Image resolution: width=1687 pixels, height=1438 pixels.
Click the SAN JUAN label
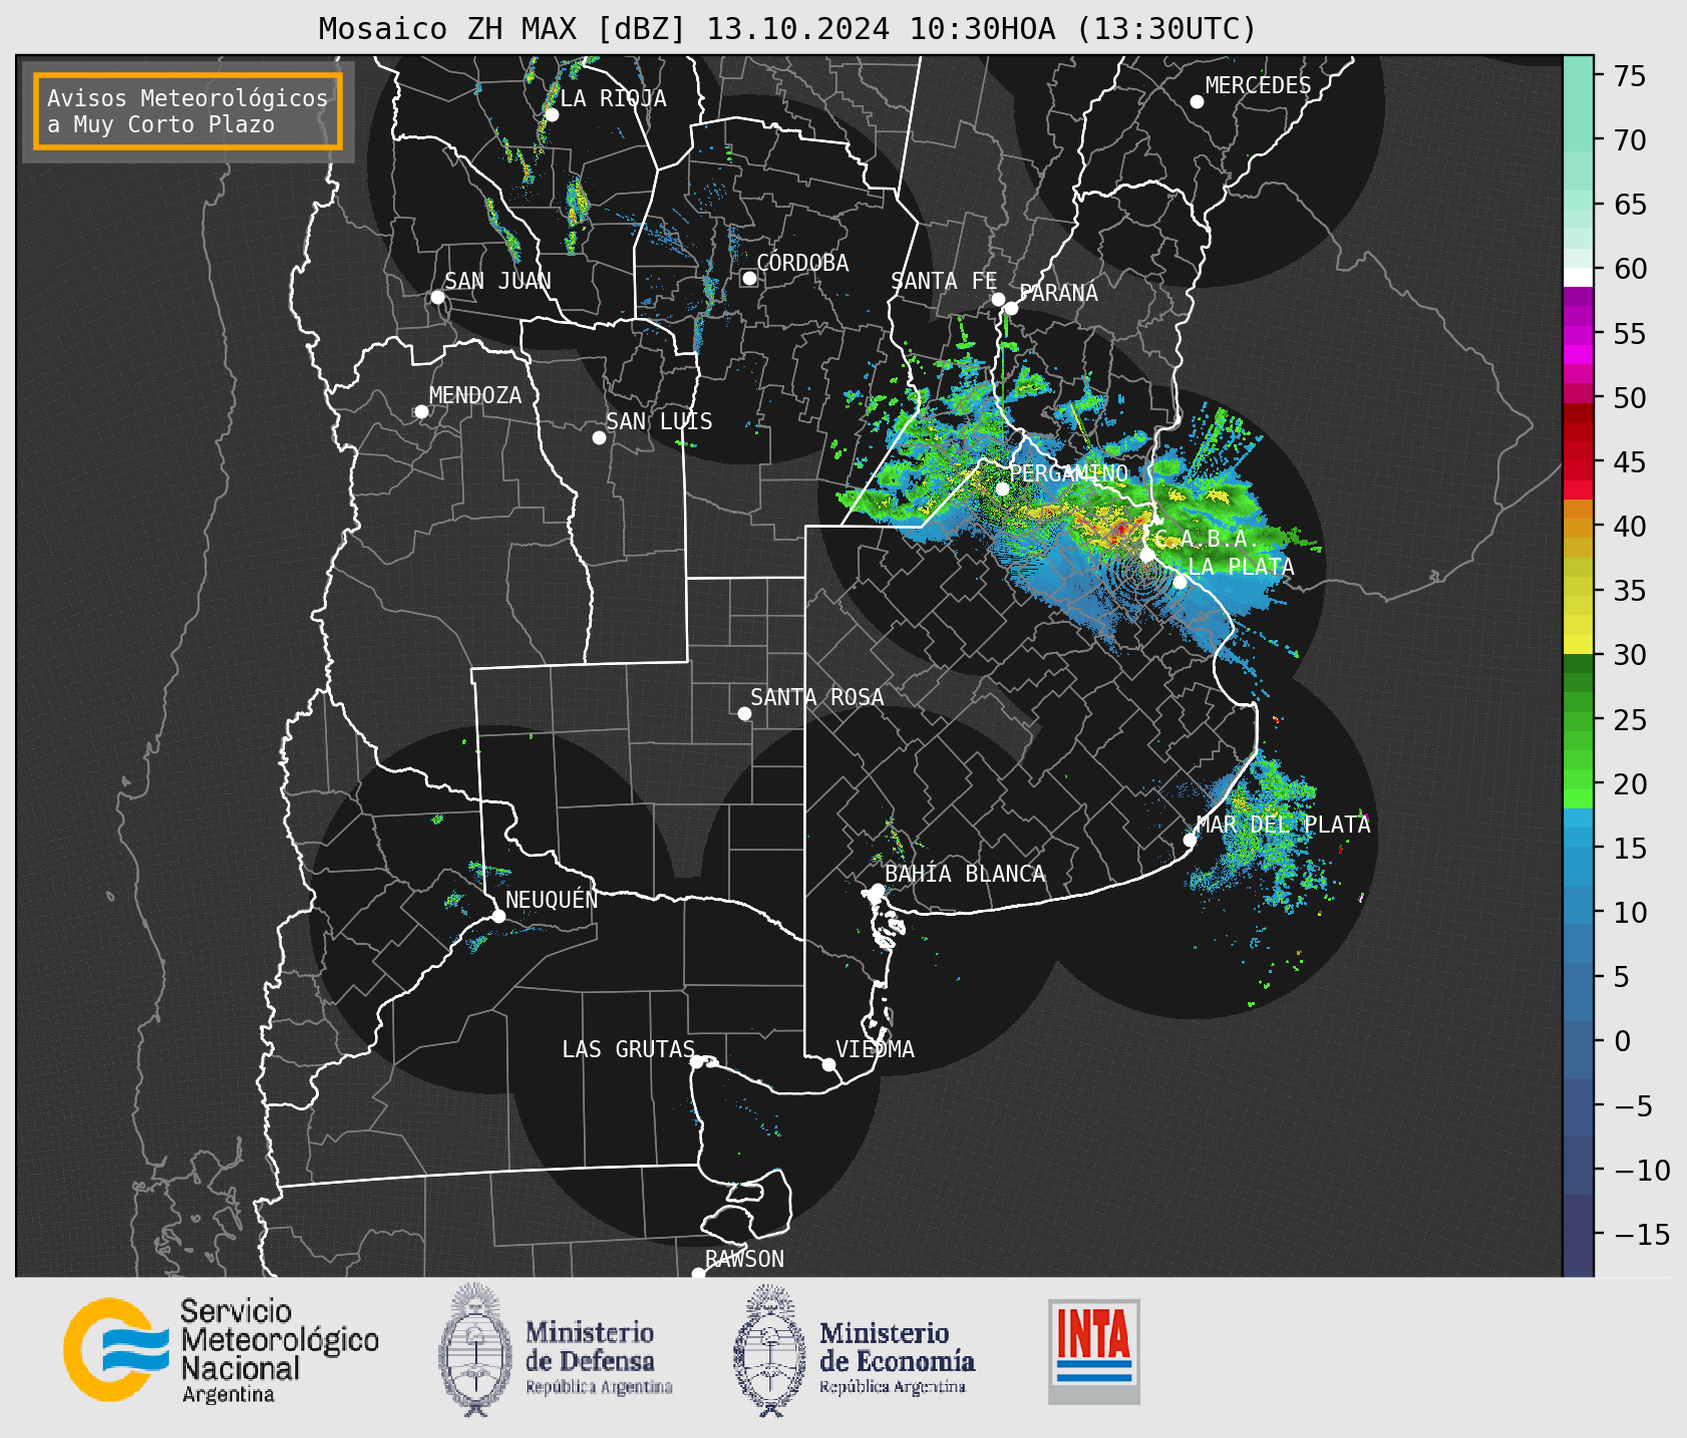[498, 281]
